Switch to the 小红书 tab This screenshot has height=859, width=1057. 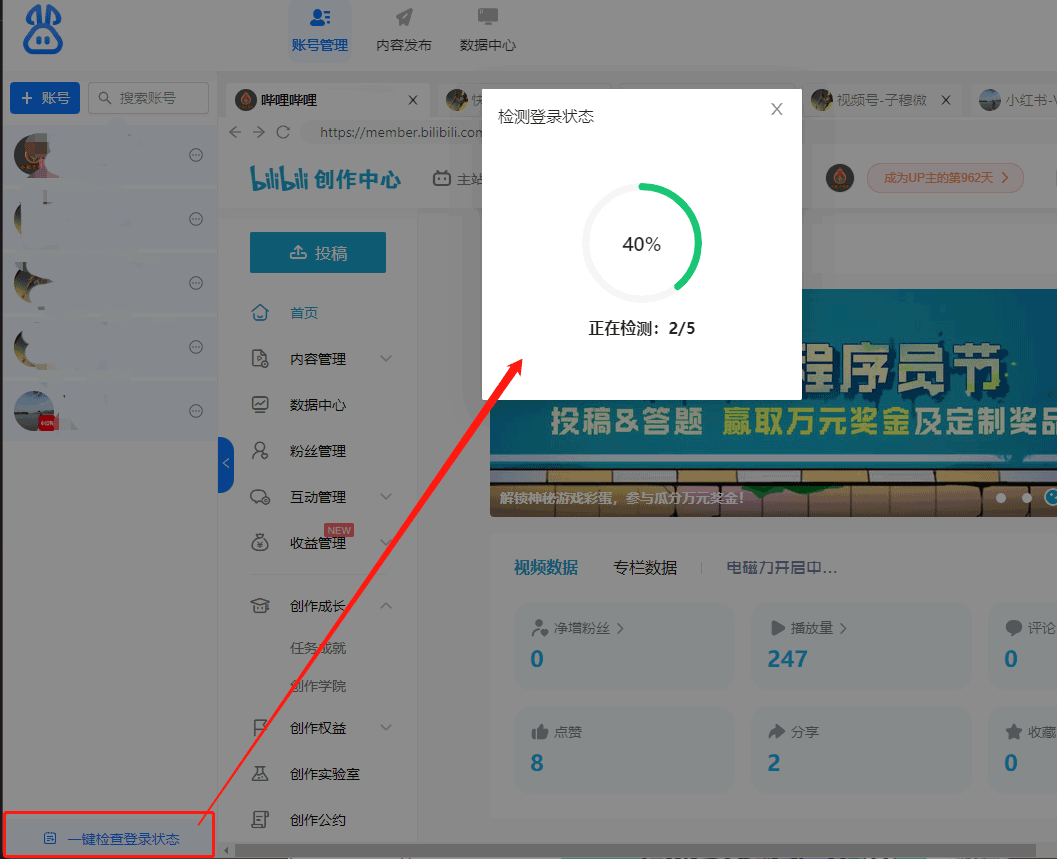(1016, 100)
